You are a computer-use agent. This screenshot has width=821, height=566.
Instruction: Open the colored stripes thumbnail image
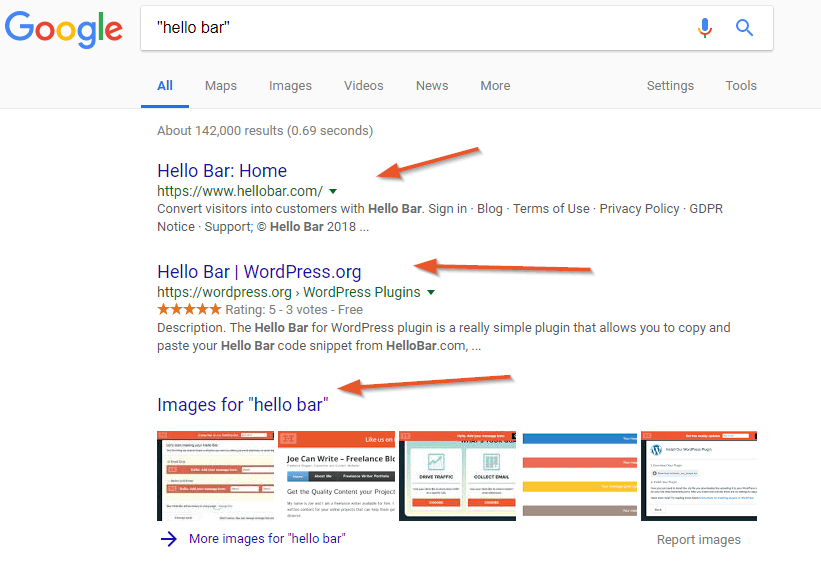tap(580, 476)
